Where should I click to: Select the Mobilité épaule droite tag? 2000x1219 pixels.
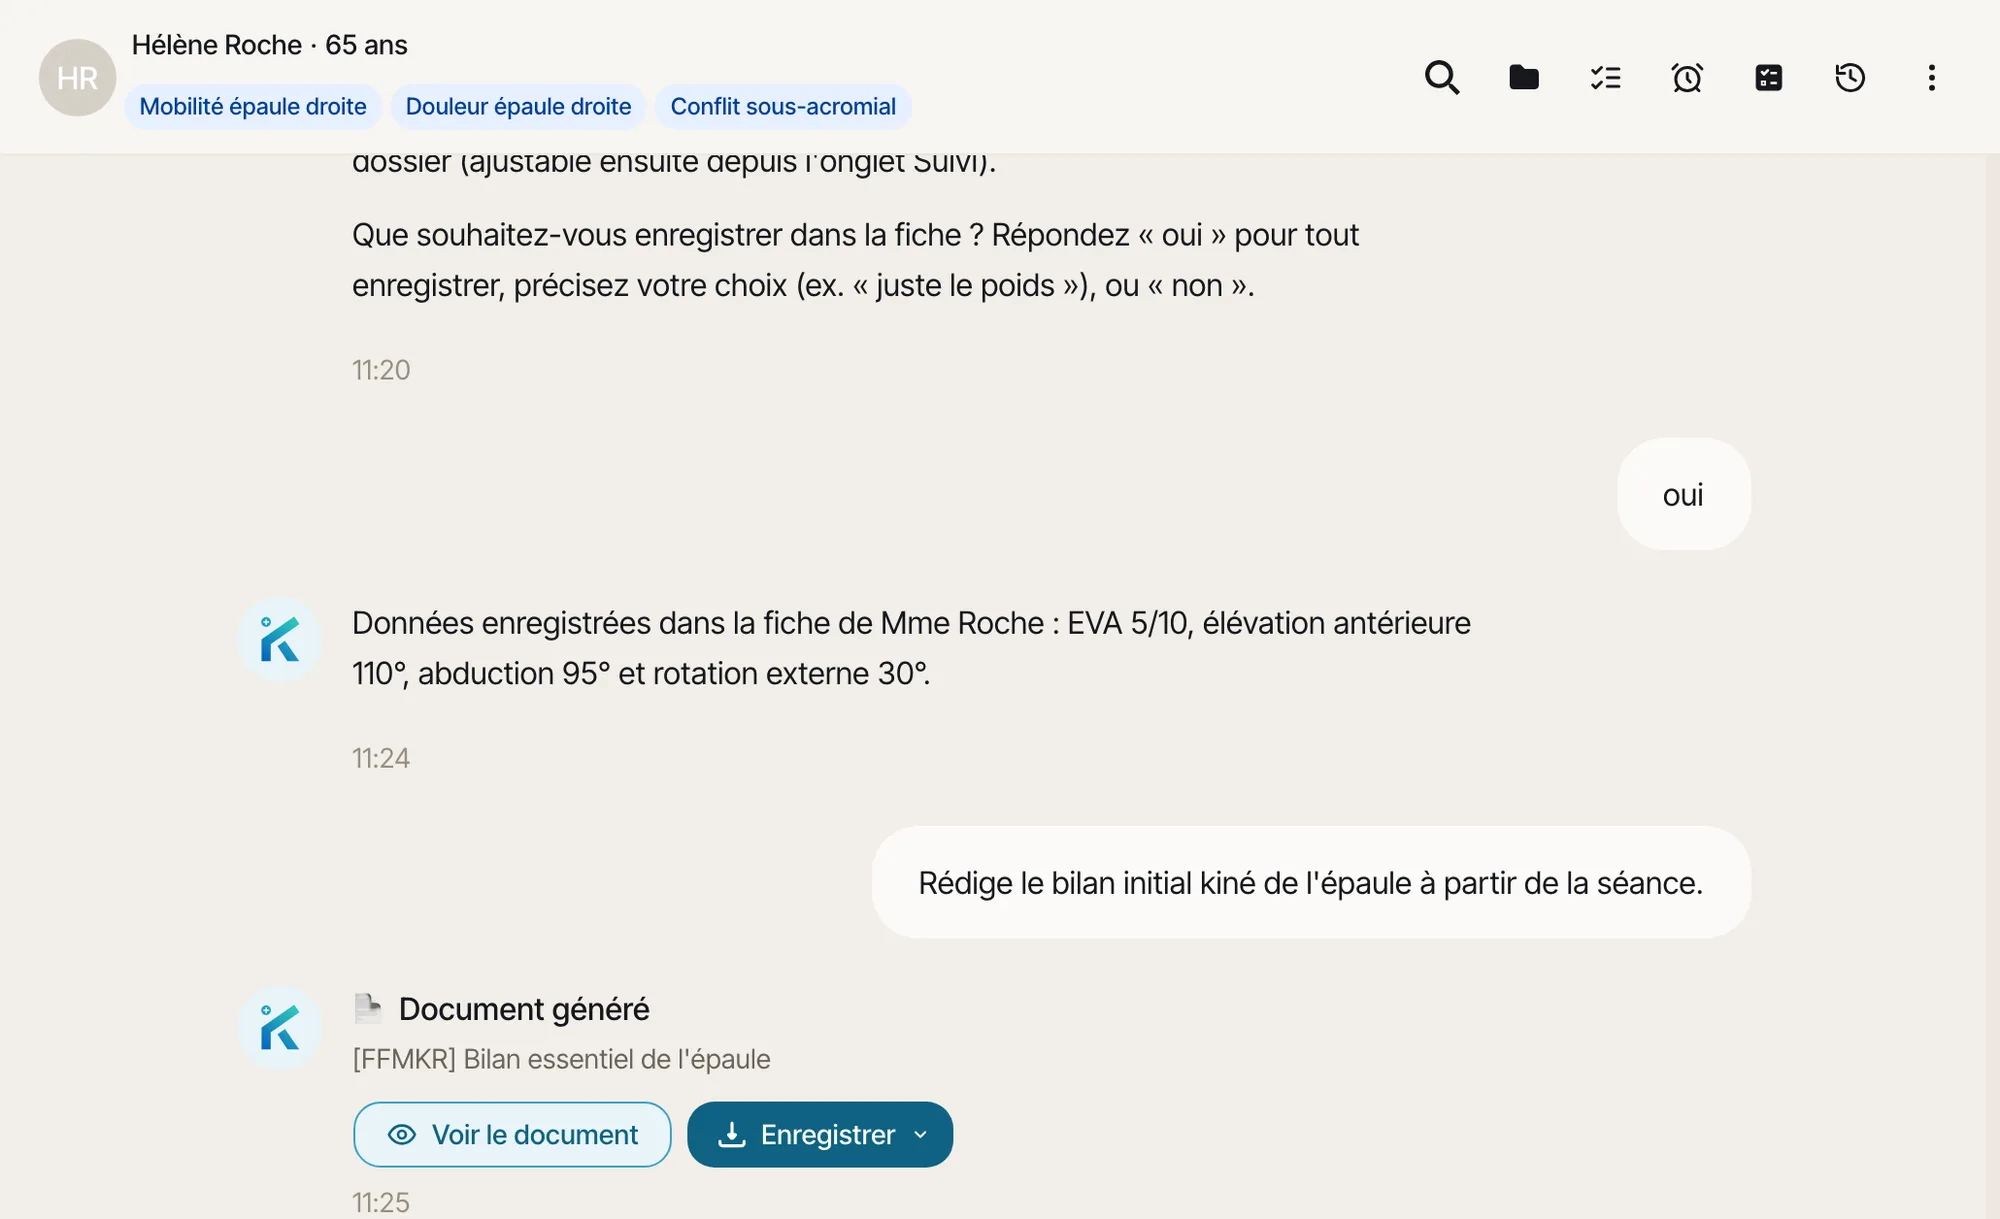[253, 106]
